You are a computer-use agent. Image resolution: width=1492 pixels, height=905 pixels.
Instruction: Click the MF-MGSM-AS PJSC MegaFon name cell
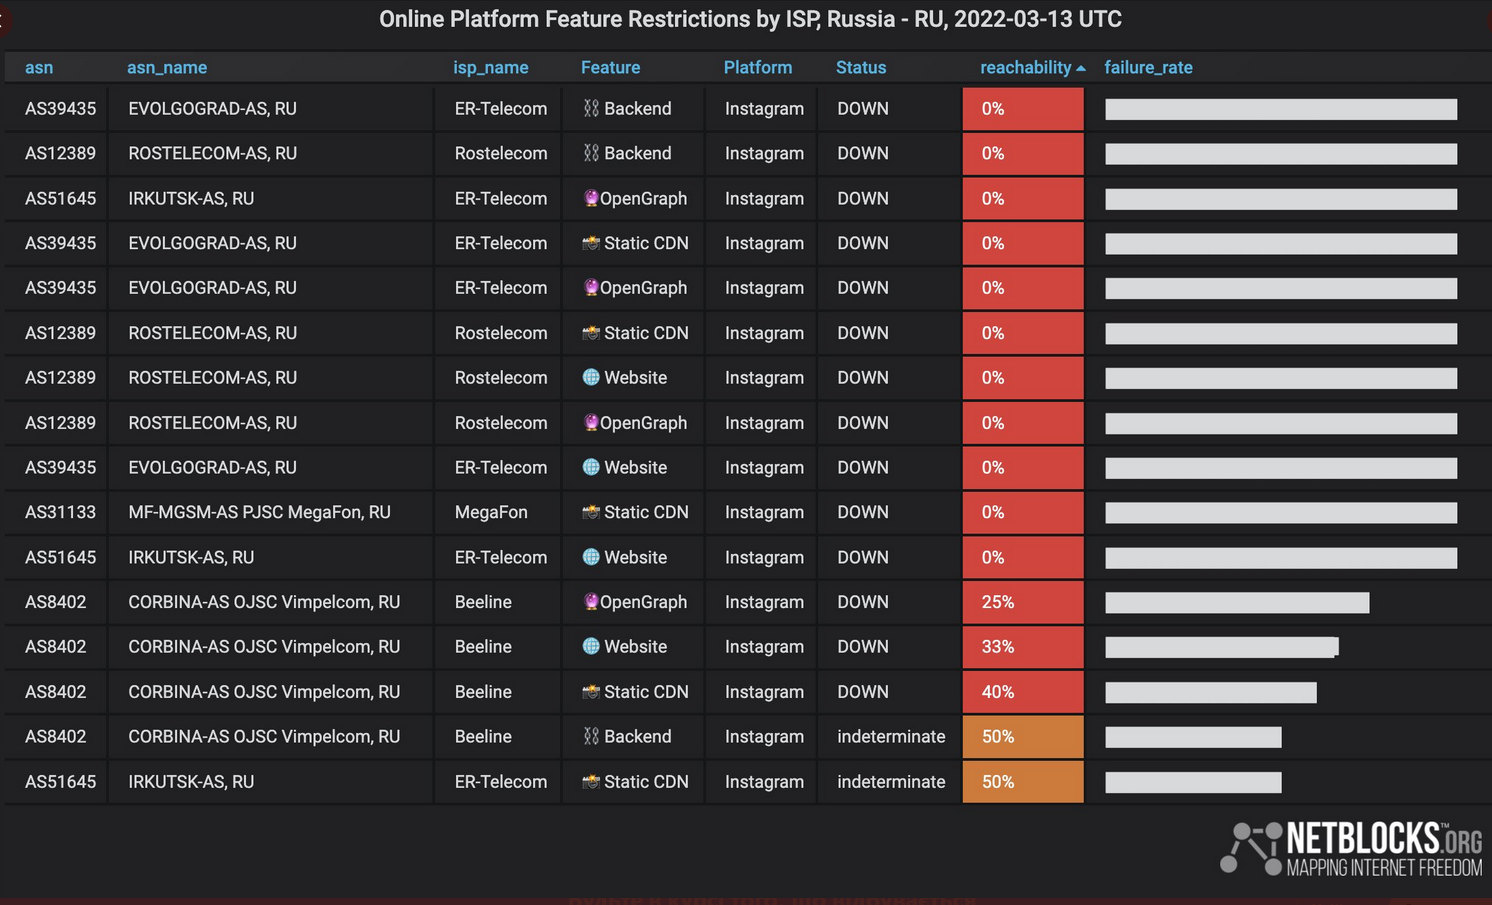pyautogui.click(x=259, y=512)
